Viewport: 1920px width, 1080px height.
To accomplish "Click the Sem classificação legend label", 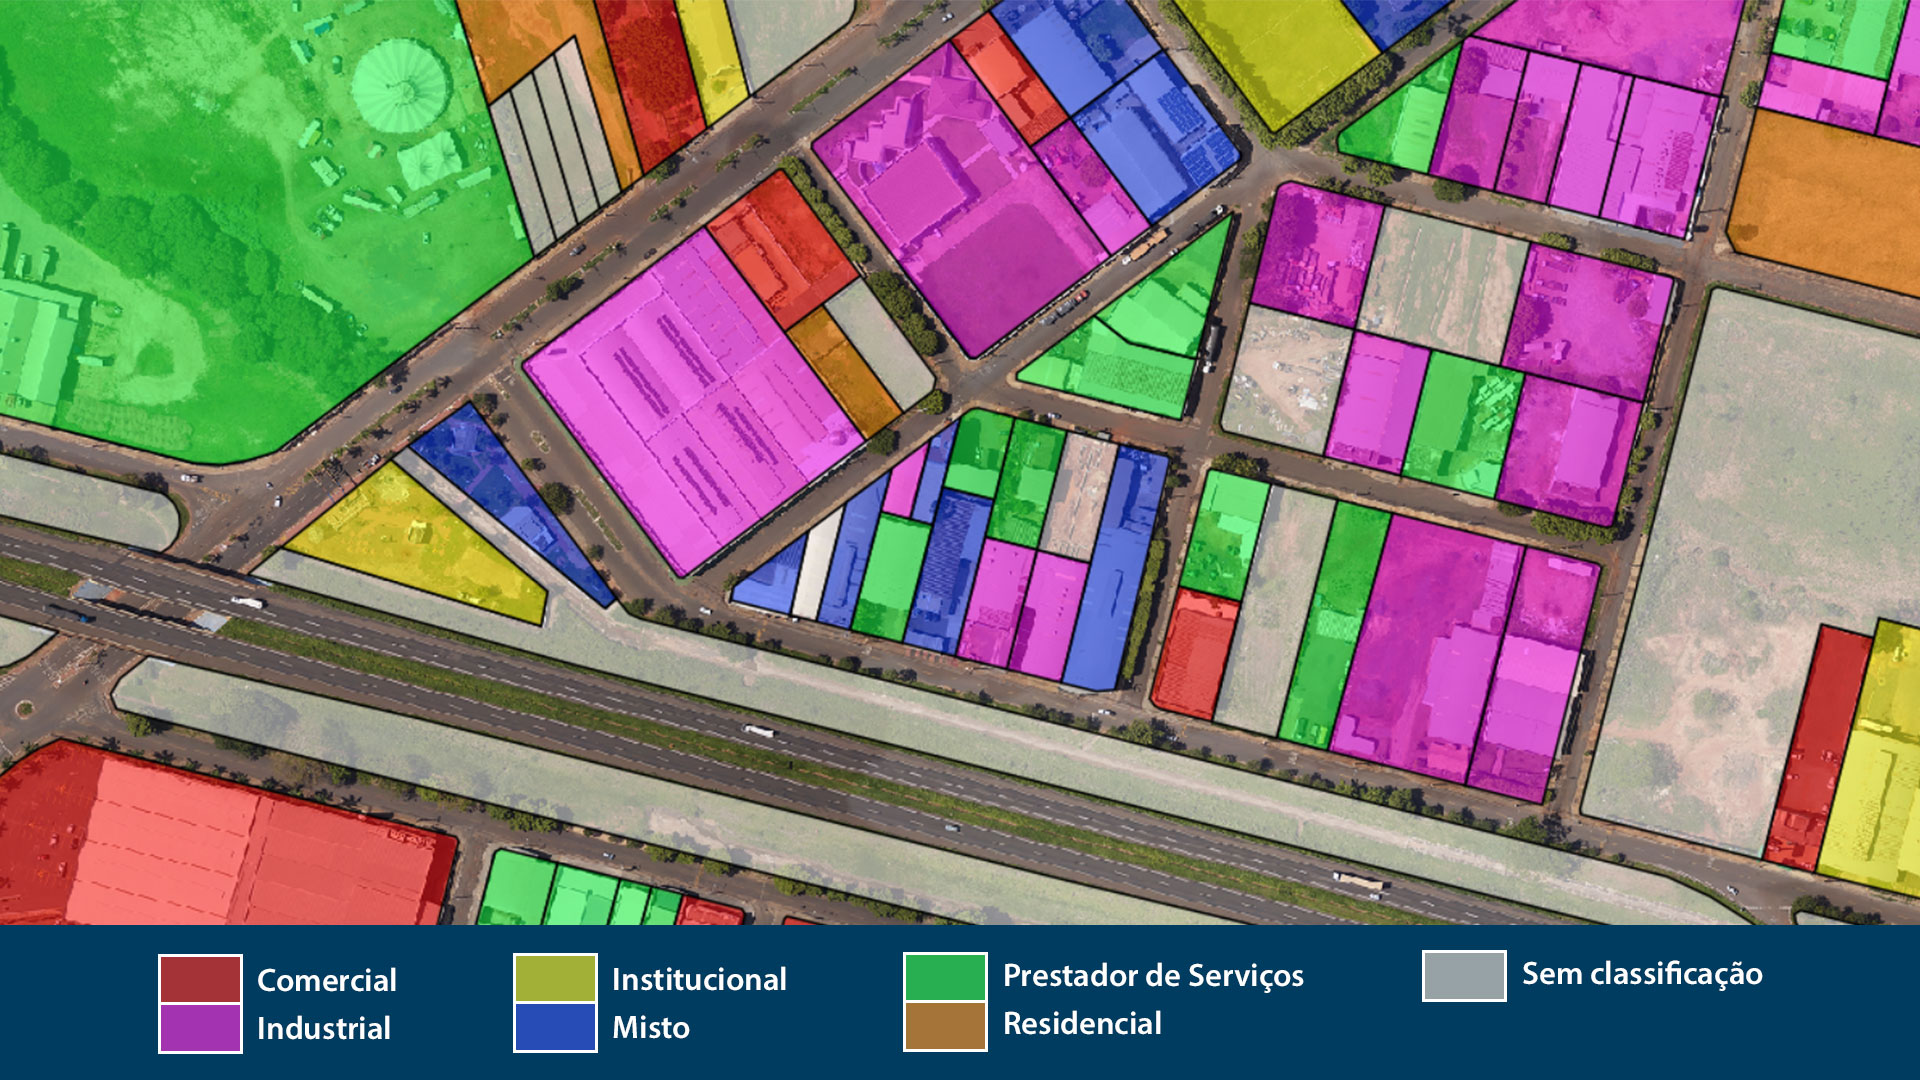I will 1642,974.
